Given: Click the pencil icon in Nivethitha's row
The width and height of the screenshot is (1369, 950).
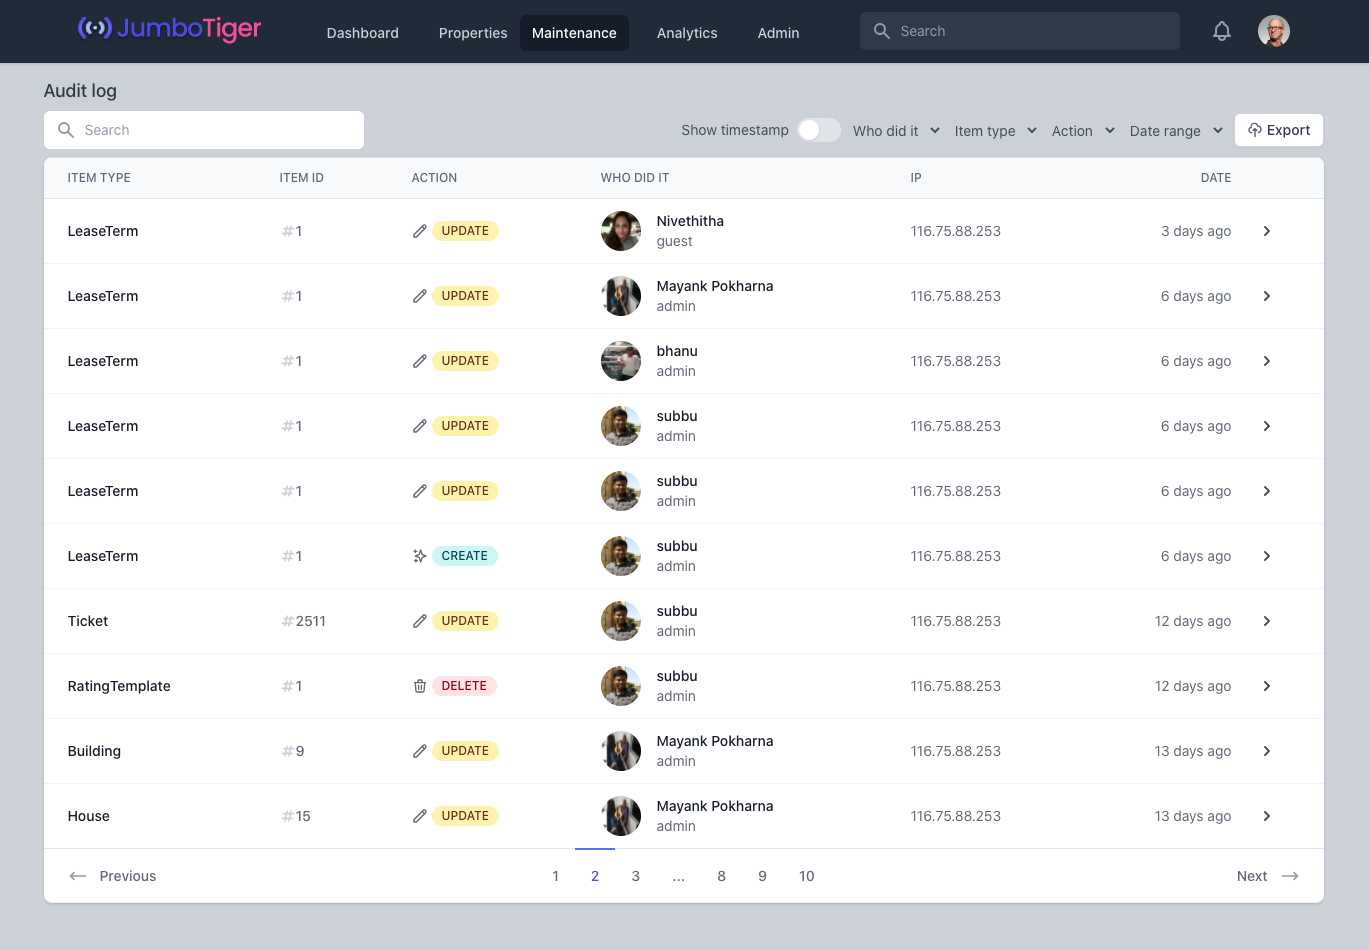Looking at the screenshot, I should click(x=420, y=231).
